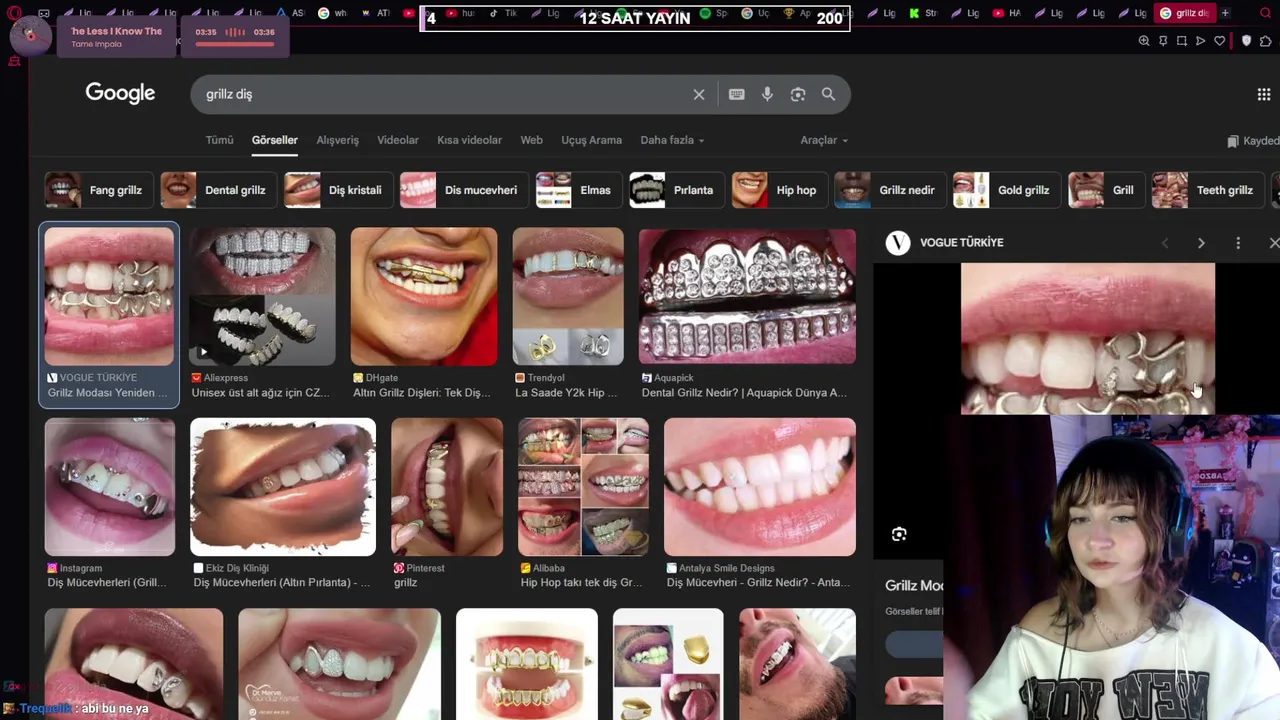Take a snapshot with the capture icon
The image size is (1280, 720).
[x=1182, y=41]
